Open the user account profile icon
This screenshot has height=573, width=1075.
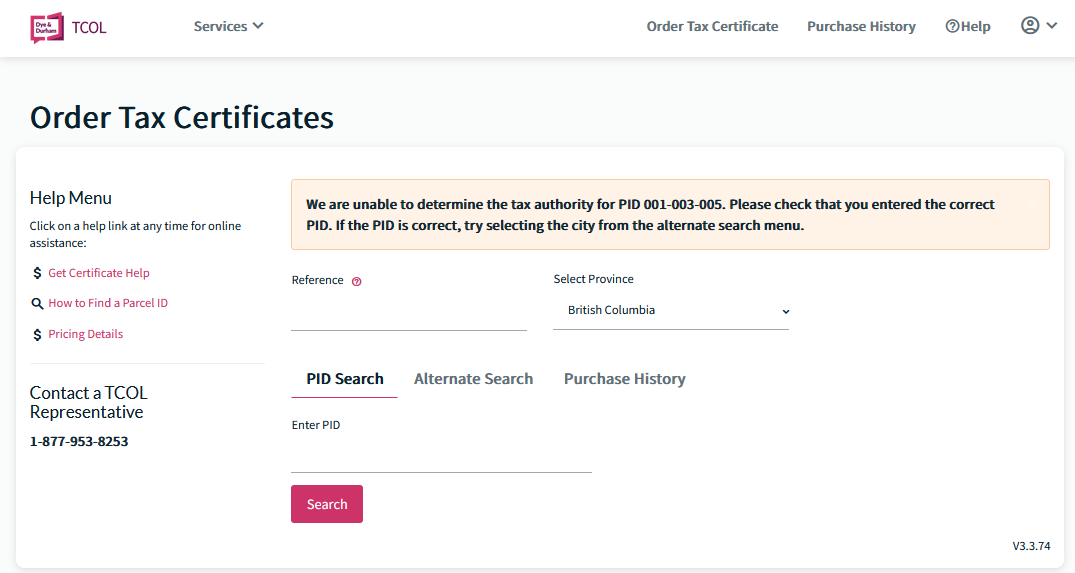pyautogui.click(x=1030, y=26)
